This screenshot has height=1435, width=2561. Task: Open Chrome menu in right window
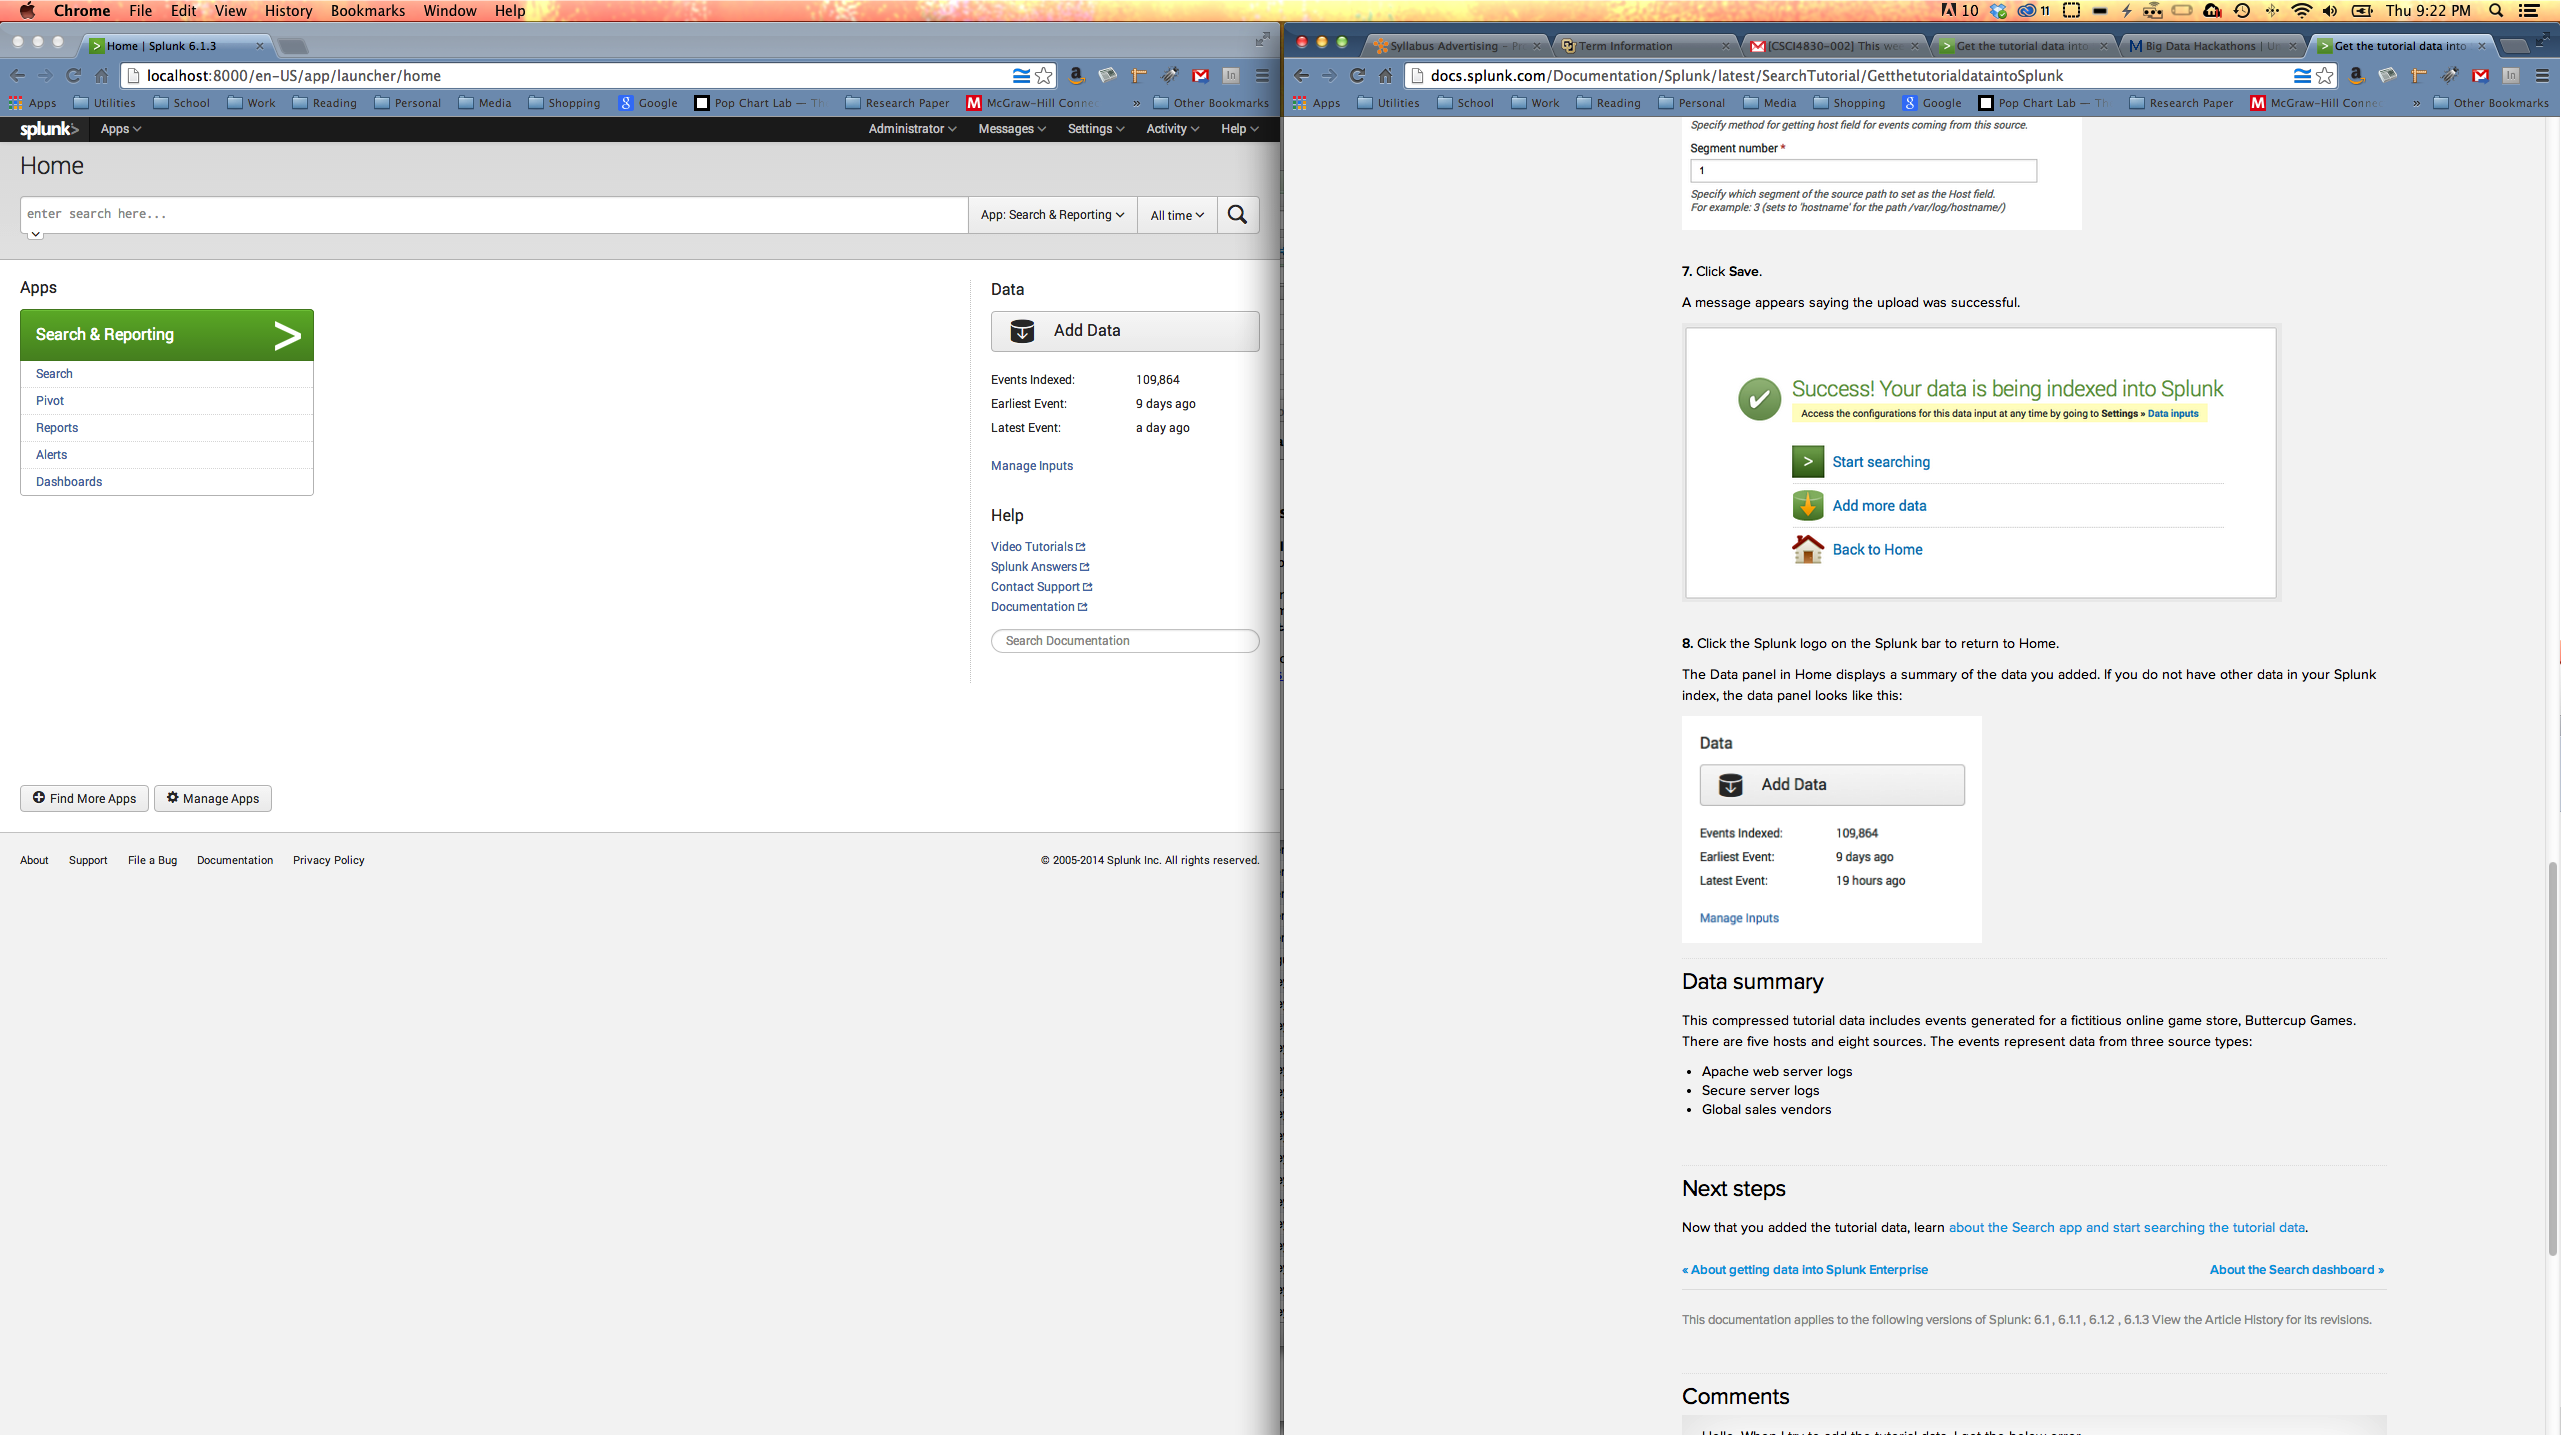(x=2542, y=75)
